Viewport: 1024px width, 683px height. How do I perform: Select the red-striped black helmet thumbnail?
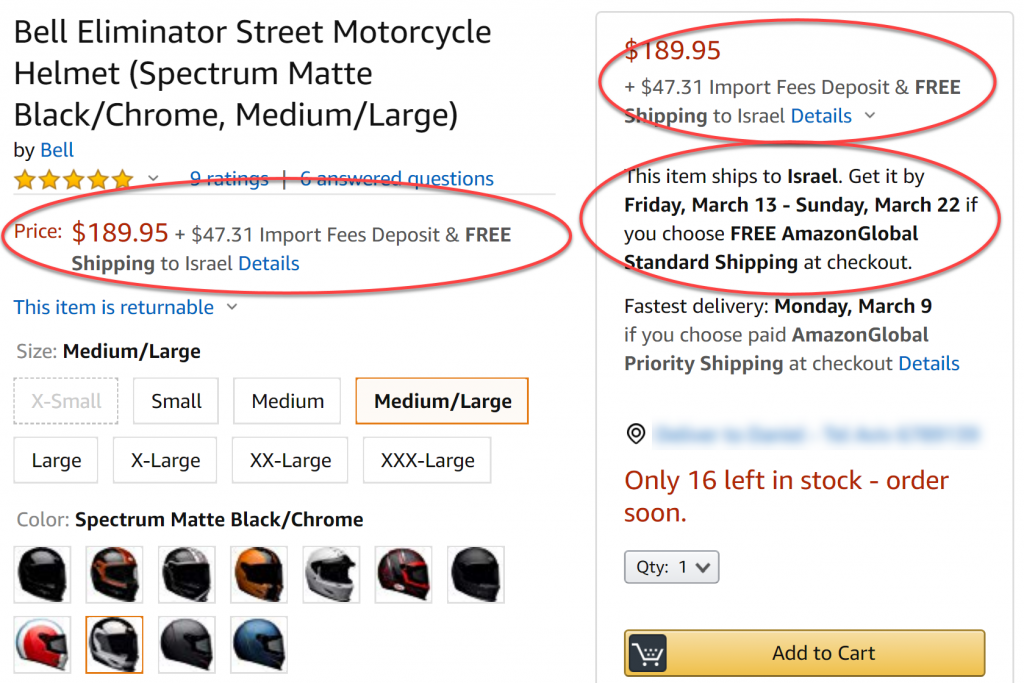pyautogui.click(x=403, y=574)
